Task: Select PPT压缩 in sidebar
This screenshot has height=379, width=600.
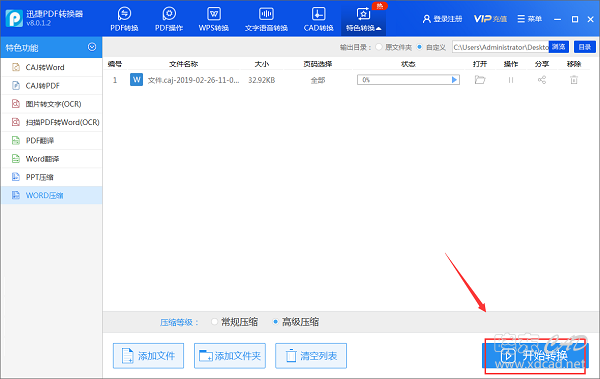Action: click(x=52, y=177)
